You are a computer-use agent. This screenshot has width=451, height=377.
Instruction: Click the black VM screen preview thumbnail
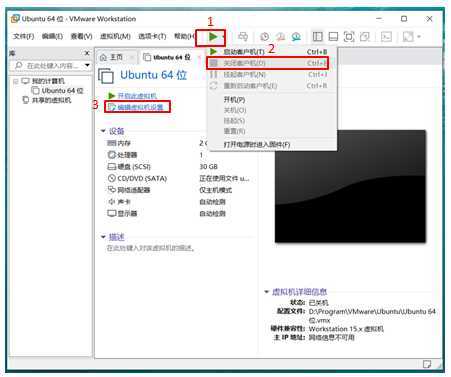[x=350, y=186]
